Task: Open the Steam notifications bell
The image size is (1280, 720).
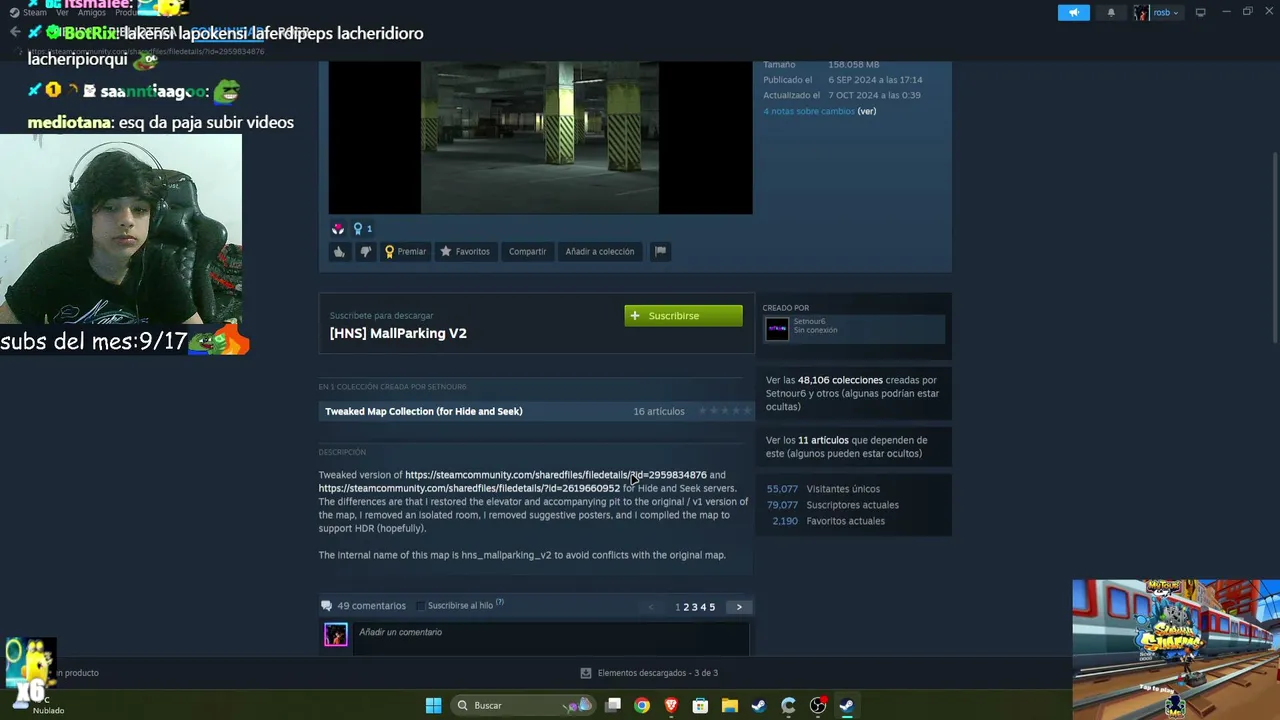Action: (x=1111, y=13)
